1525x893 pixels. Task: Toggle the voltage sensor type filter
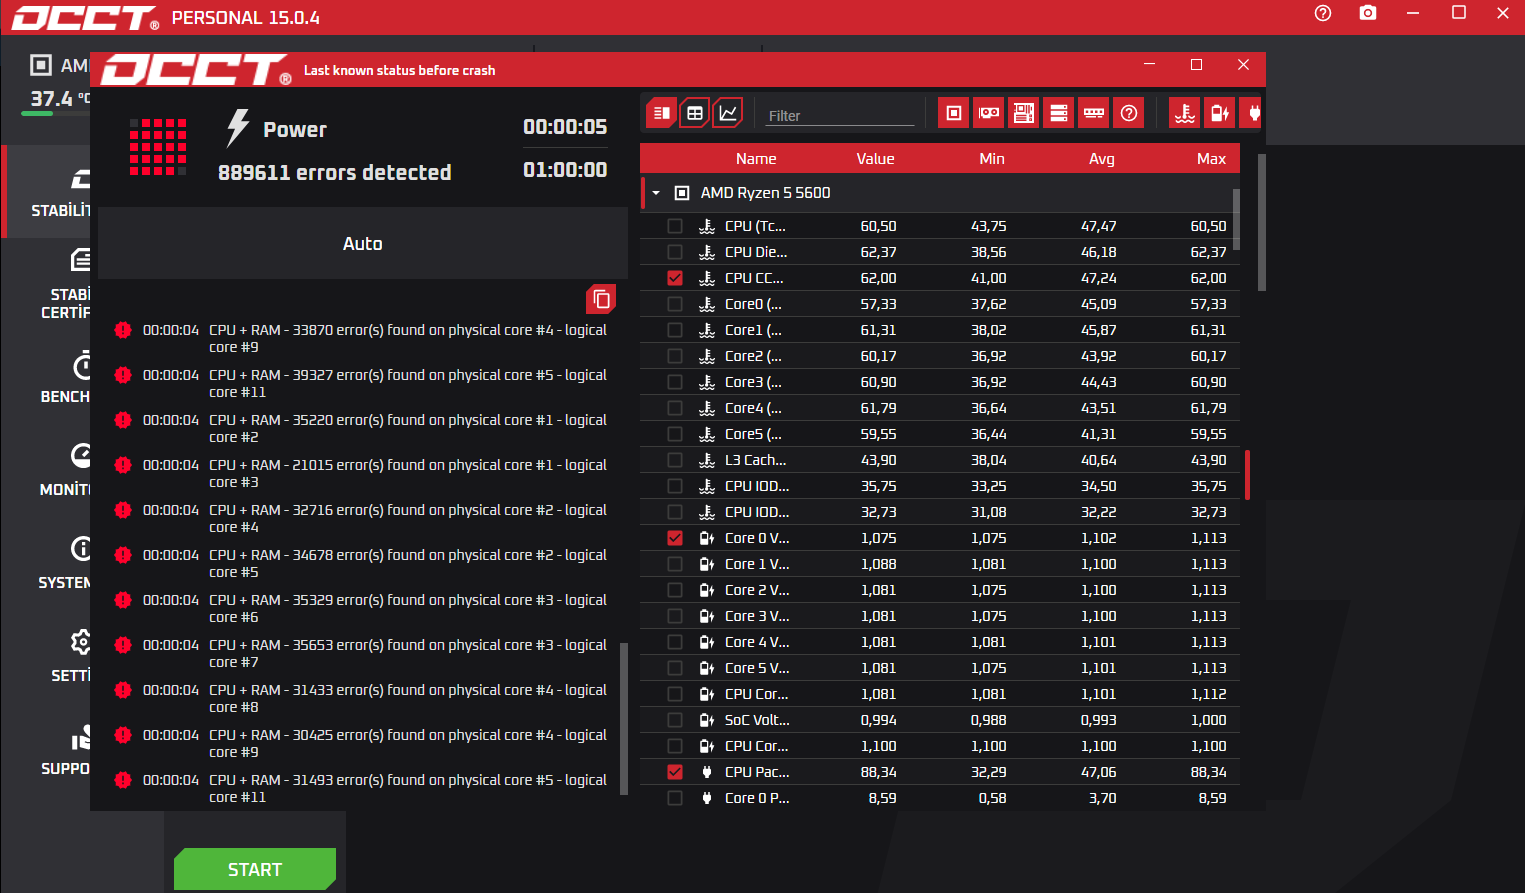coord(1220,113)
